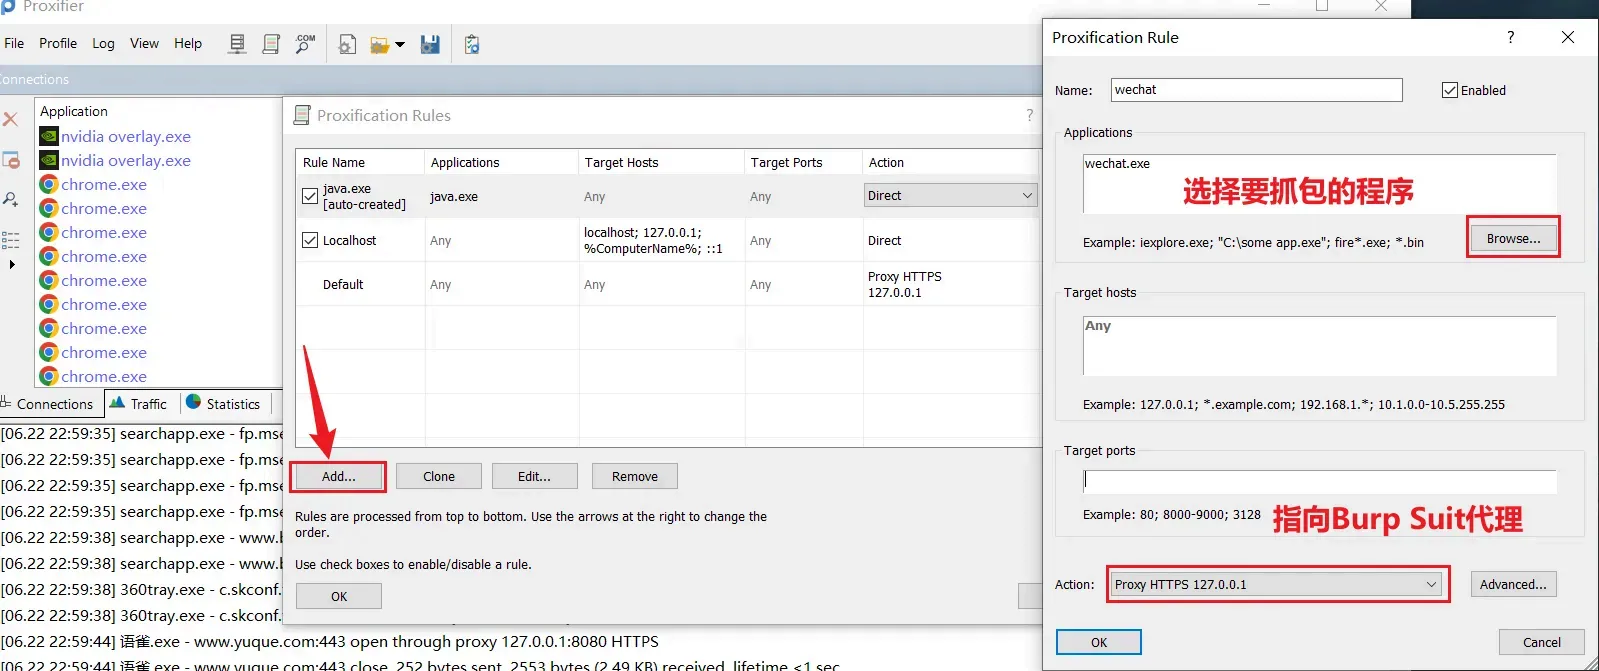Open the Help menu
The height and width of the screenshot is (671, 1599).
[188, 43]
